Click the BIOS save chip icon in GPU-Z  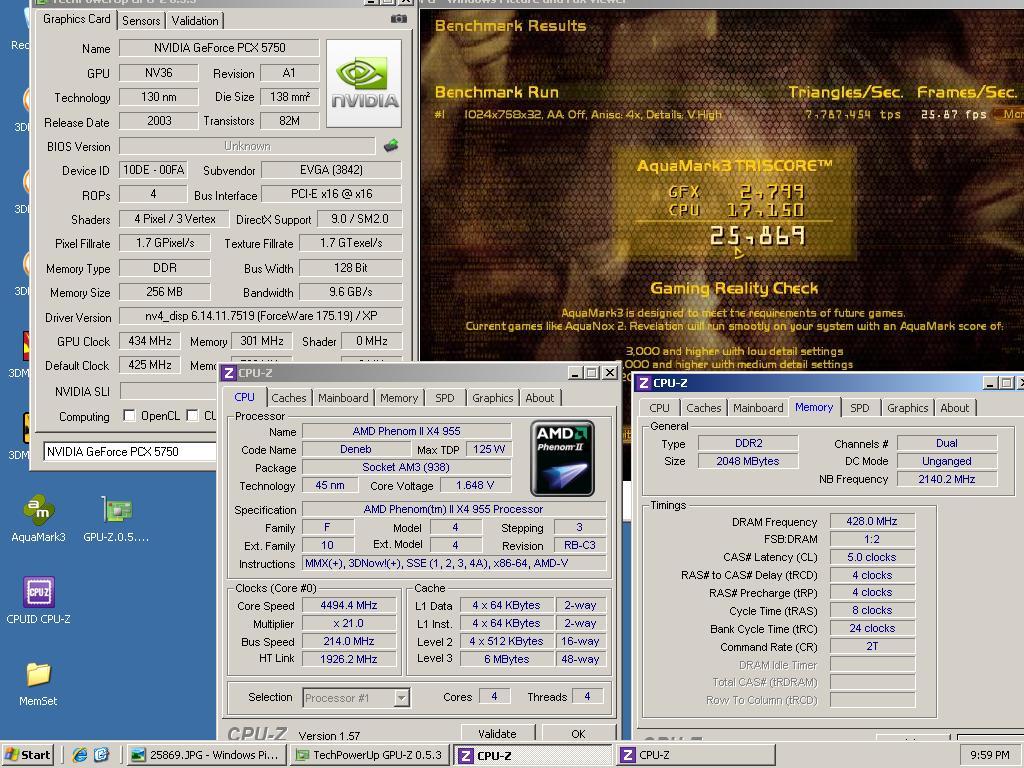(391, 146)
